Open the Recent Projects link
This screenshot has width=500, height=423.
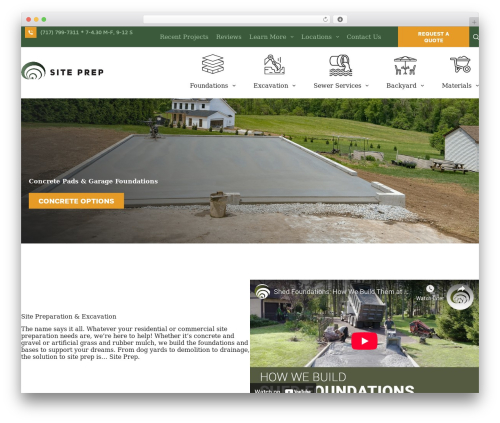tap(184, 37)
